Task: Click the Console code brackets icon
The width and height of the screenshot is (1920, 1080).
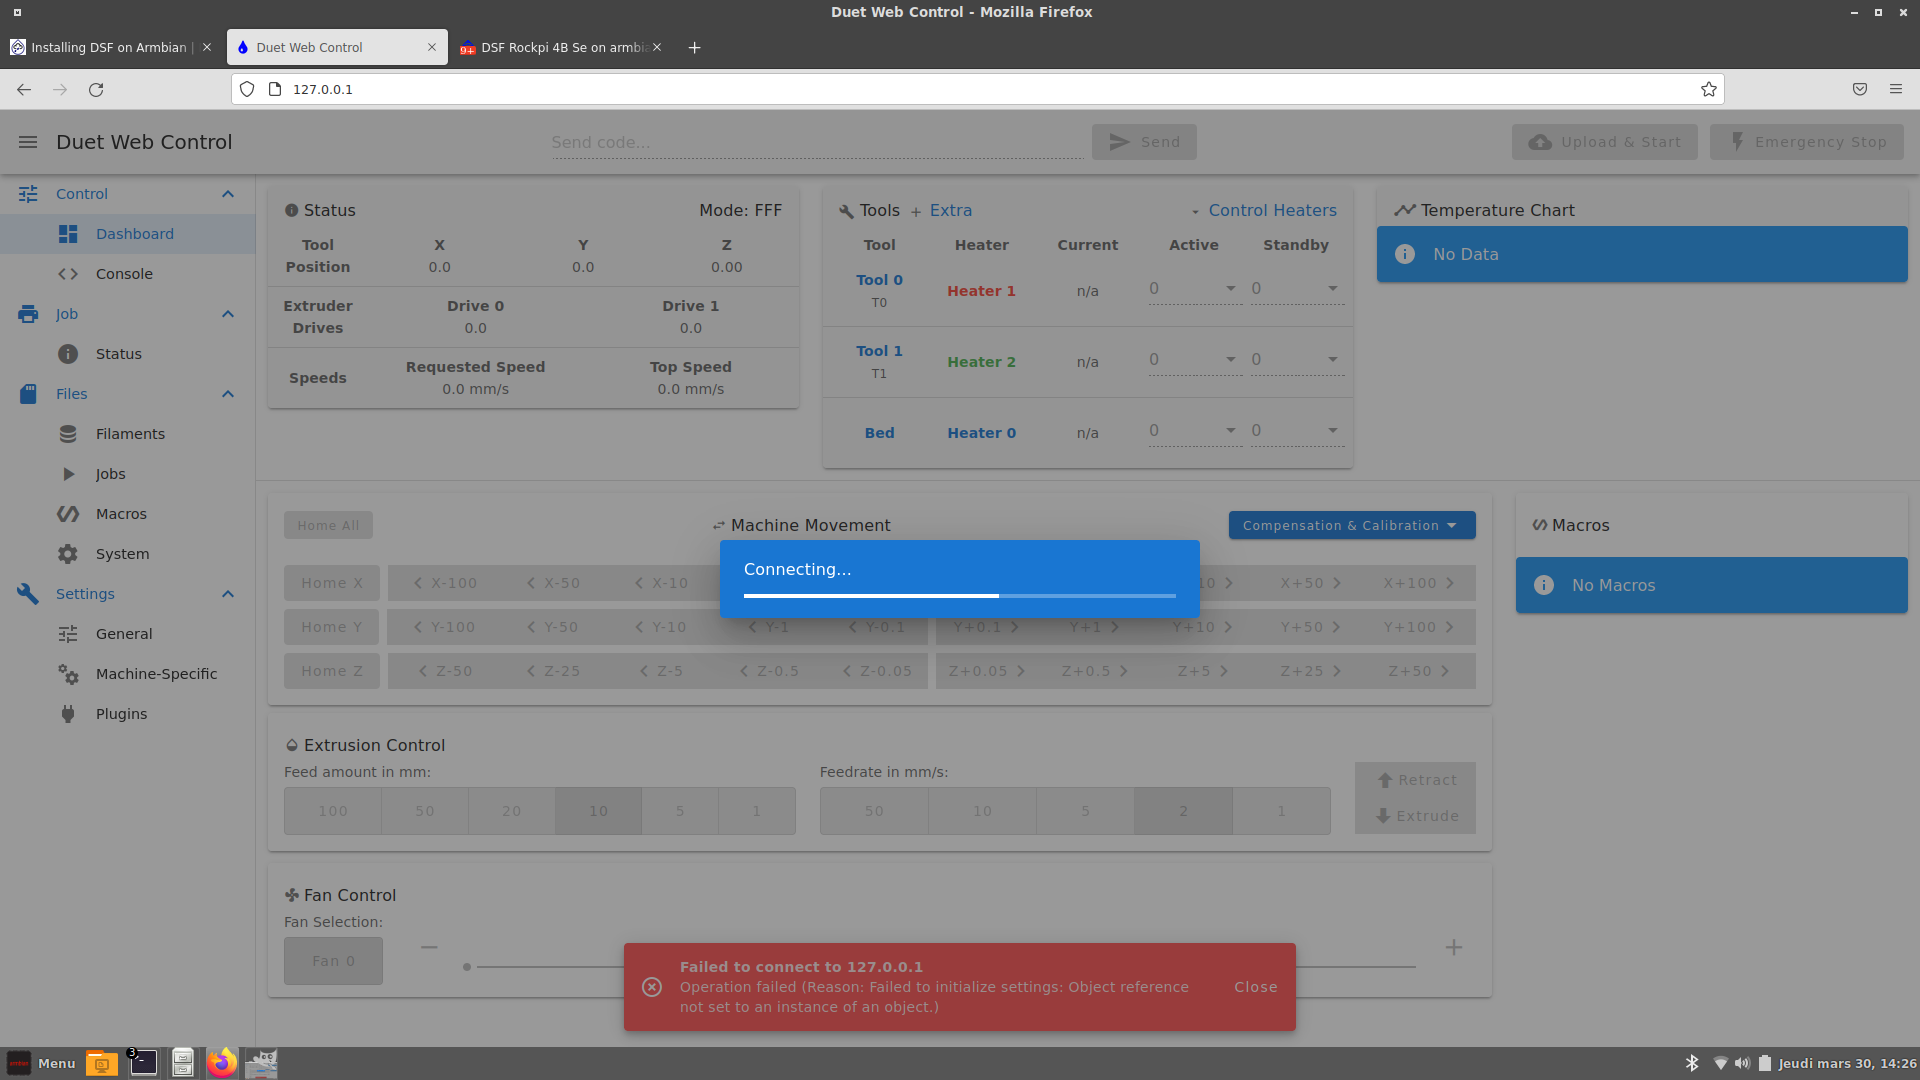Action: [68, 274]
